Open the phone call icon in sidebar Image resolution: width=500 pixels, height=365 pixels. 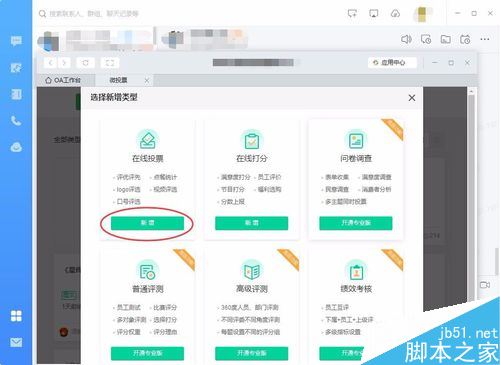click(16, 121)
